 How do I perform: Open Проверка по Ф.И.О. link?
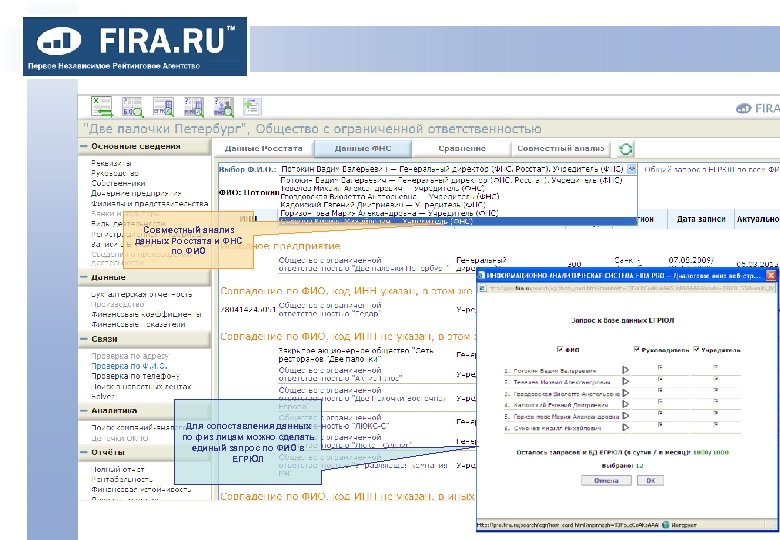tap(129, 366)
